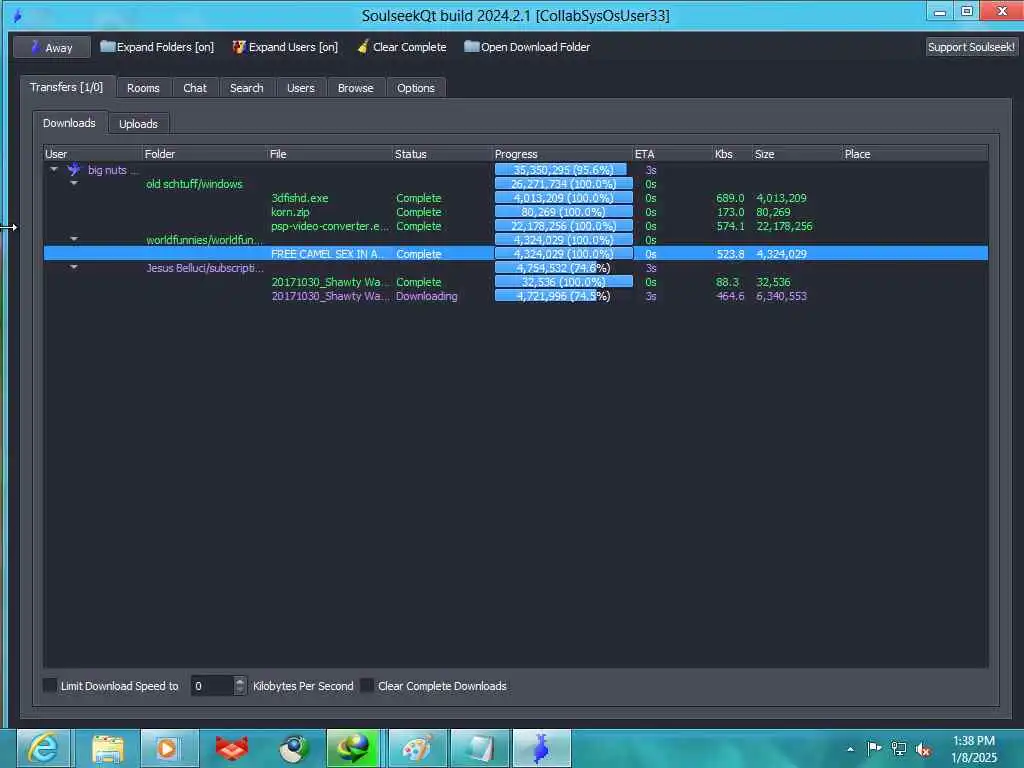Toggle the Away status button
The width and height of the screenshot is (1024, 768).
52,47
